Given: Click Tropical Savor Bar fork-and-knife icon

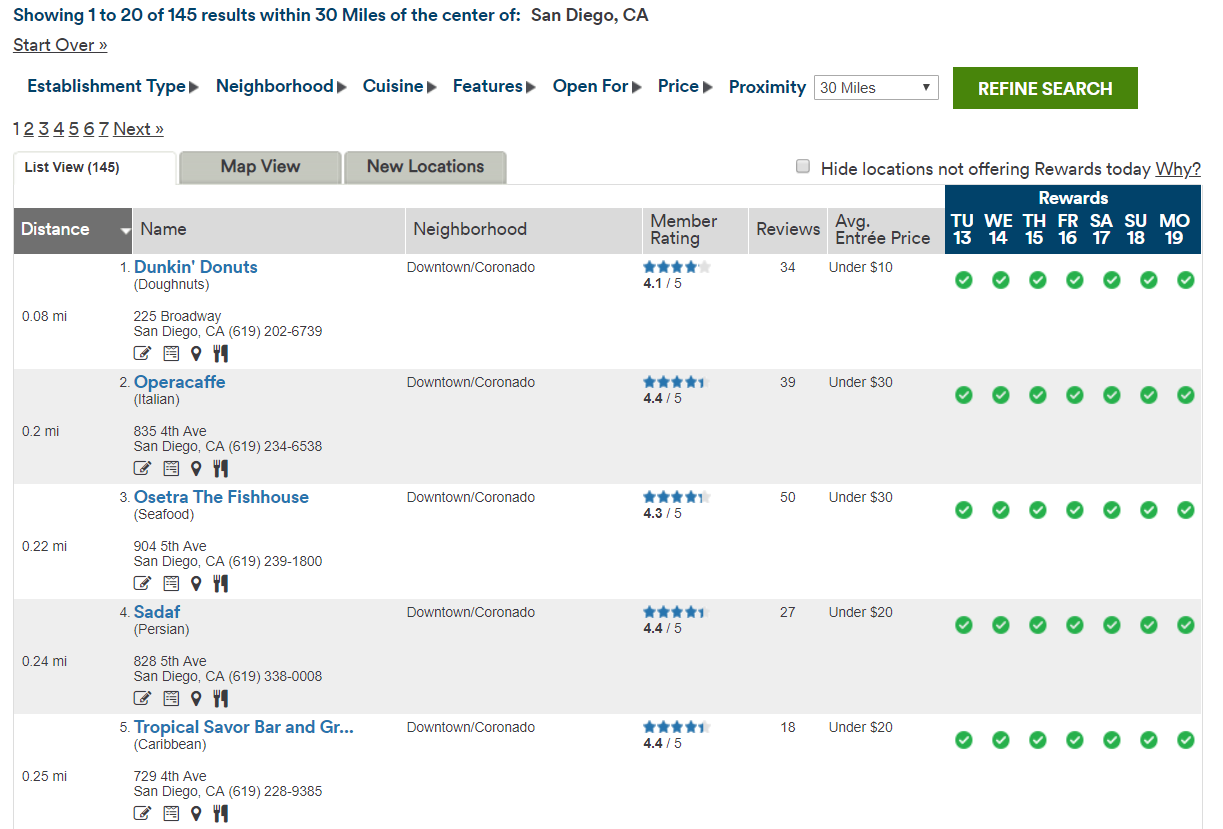Looking at the screenshot, I should coord(221,813).
